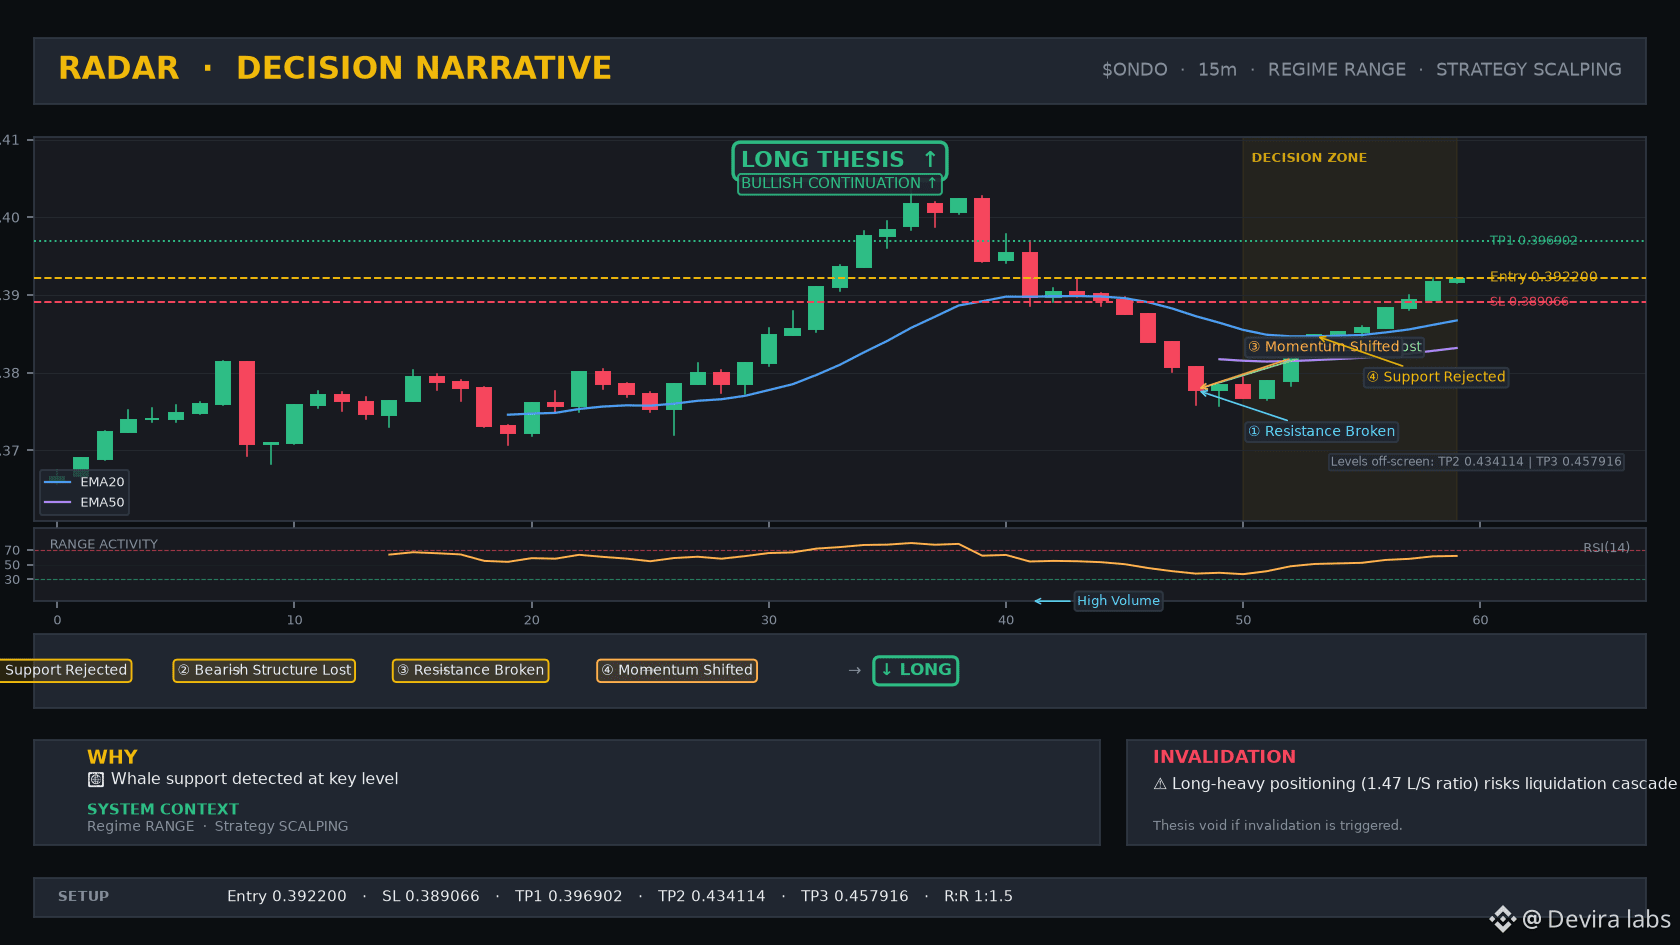Click 'TP1 0.396902' in the Setup row
Viewport: 1680px width, 945px height.
pos(569,896)
